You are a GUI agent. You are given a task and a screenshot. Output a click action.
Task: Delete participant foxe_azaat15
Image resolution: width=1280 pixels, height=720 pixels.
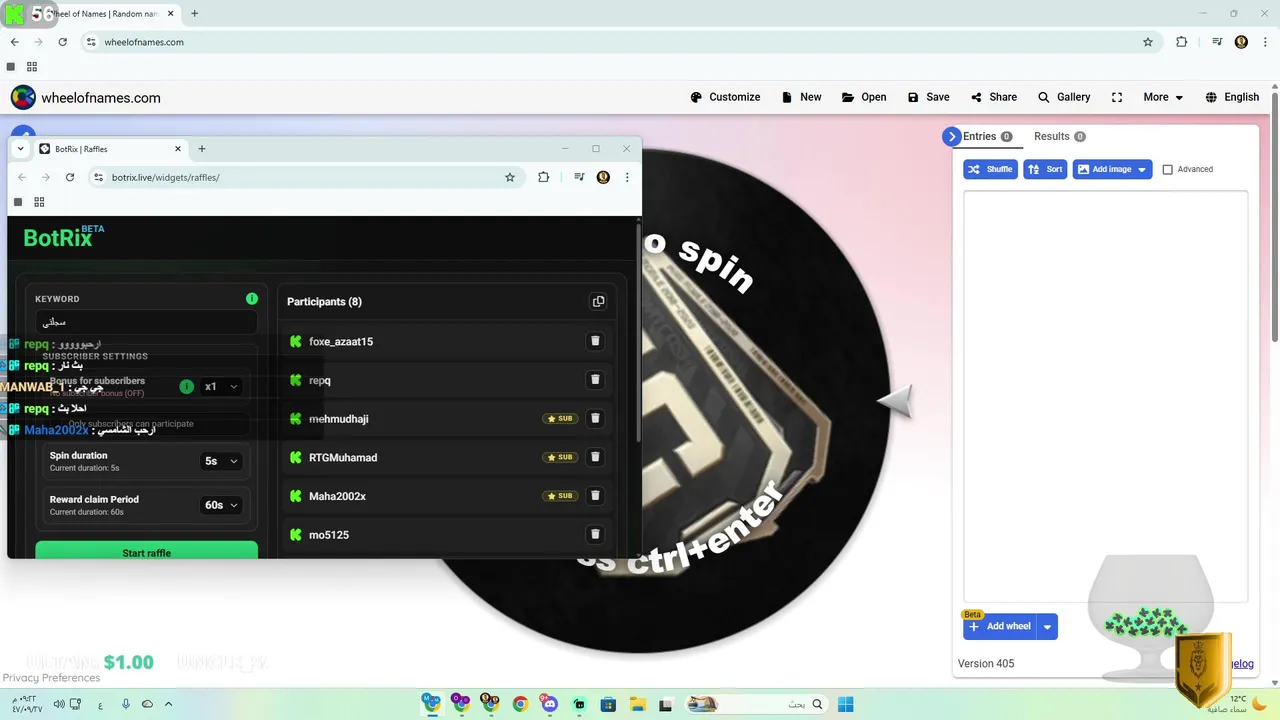click(595, 341)
